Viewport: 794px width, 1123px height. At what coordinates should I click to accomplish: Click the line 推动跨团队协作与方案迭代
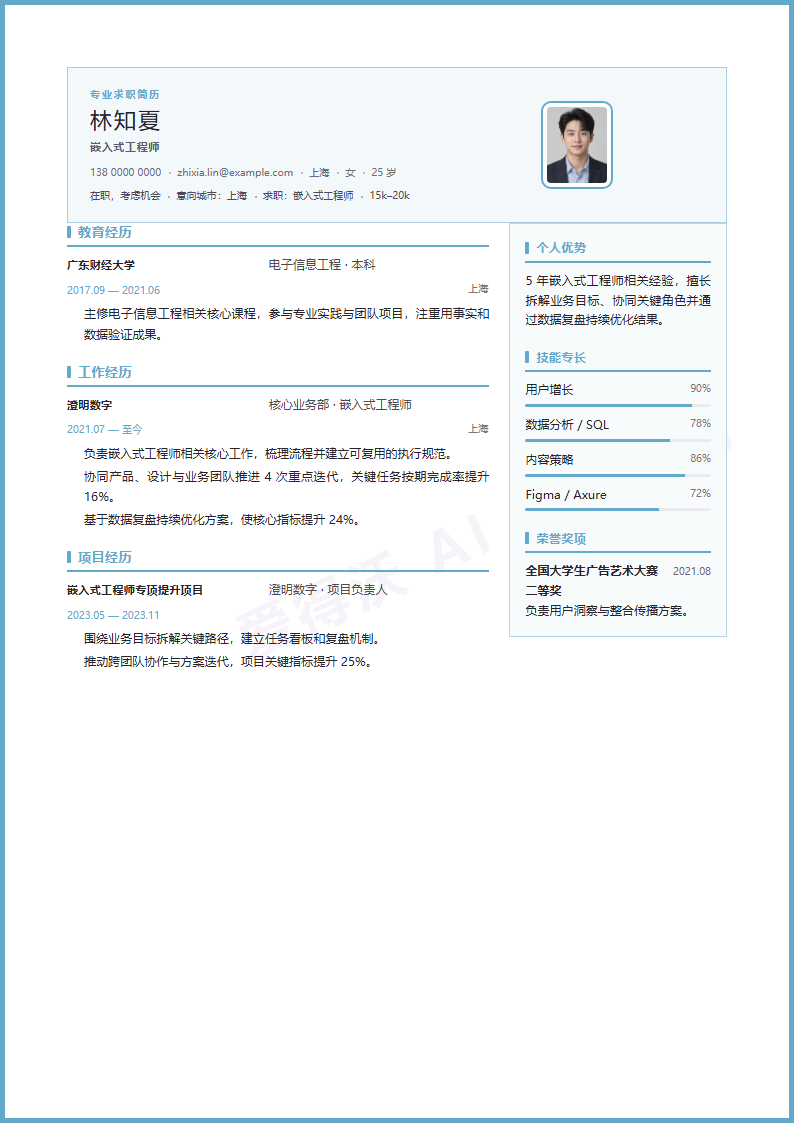[228, 662]
